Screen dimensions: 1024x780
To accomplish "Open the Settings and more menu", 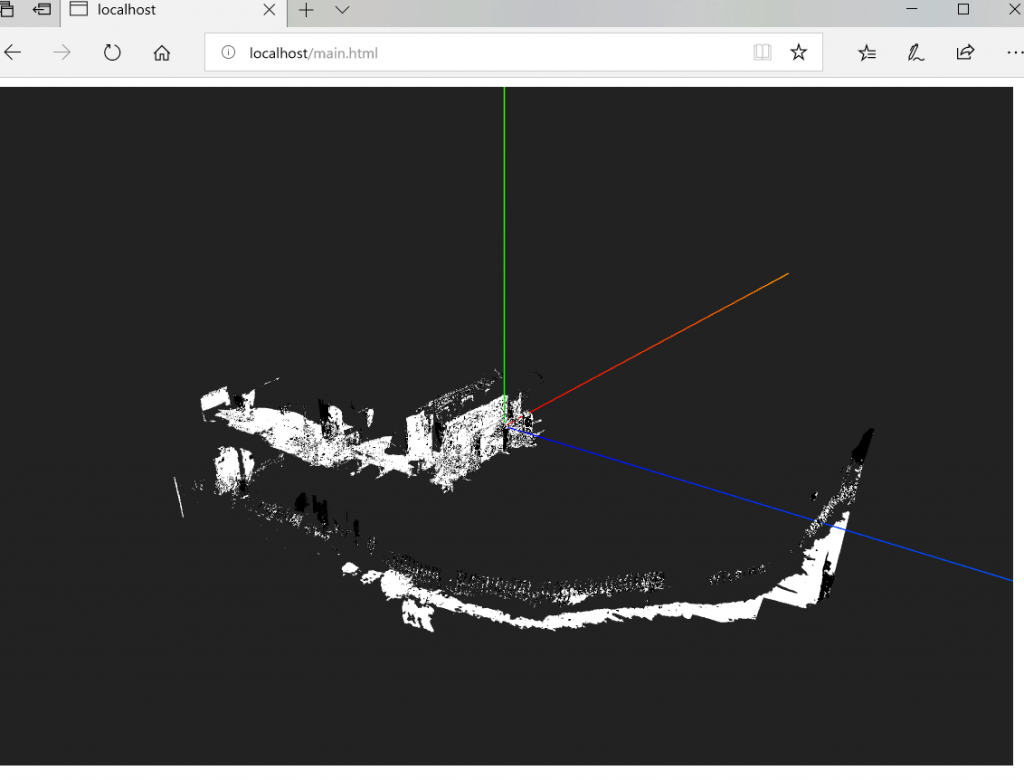I will 1012,53.
